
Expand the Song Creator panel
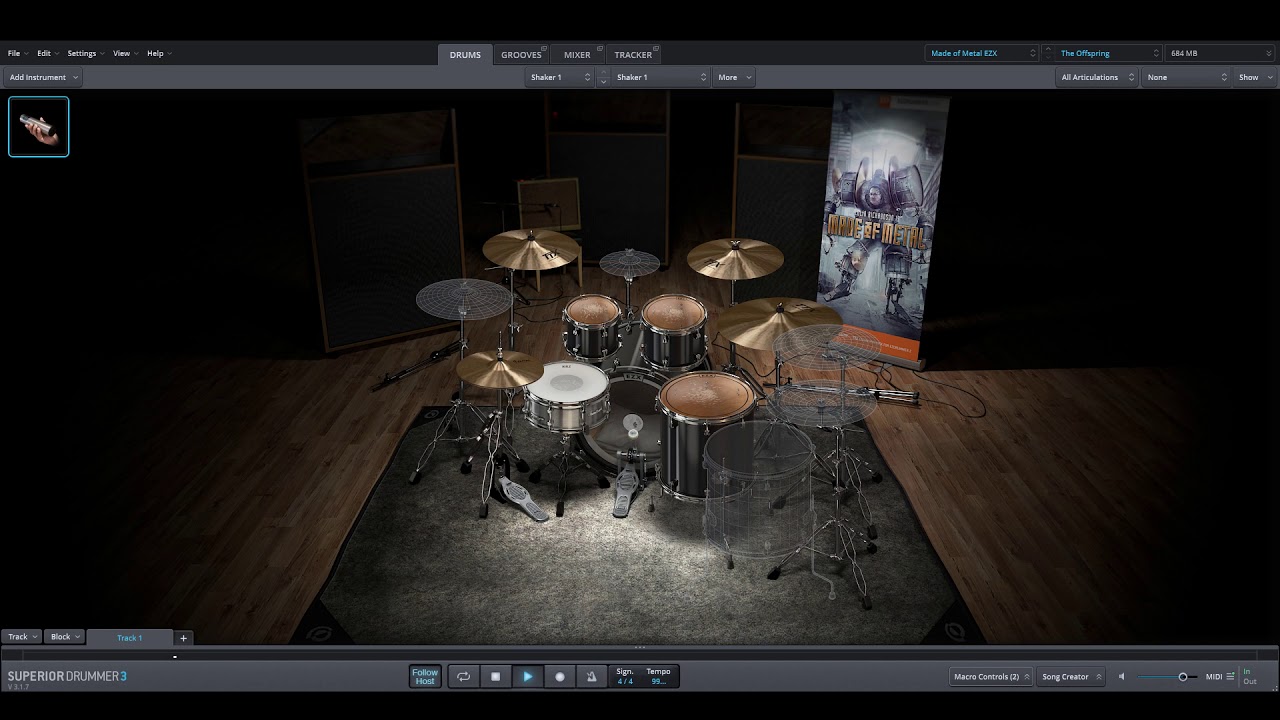coord(1071,677)
